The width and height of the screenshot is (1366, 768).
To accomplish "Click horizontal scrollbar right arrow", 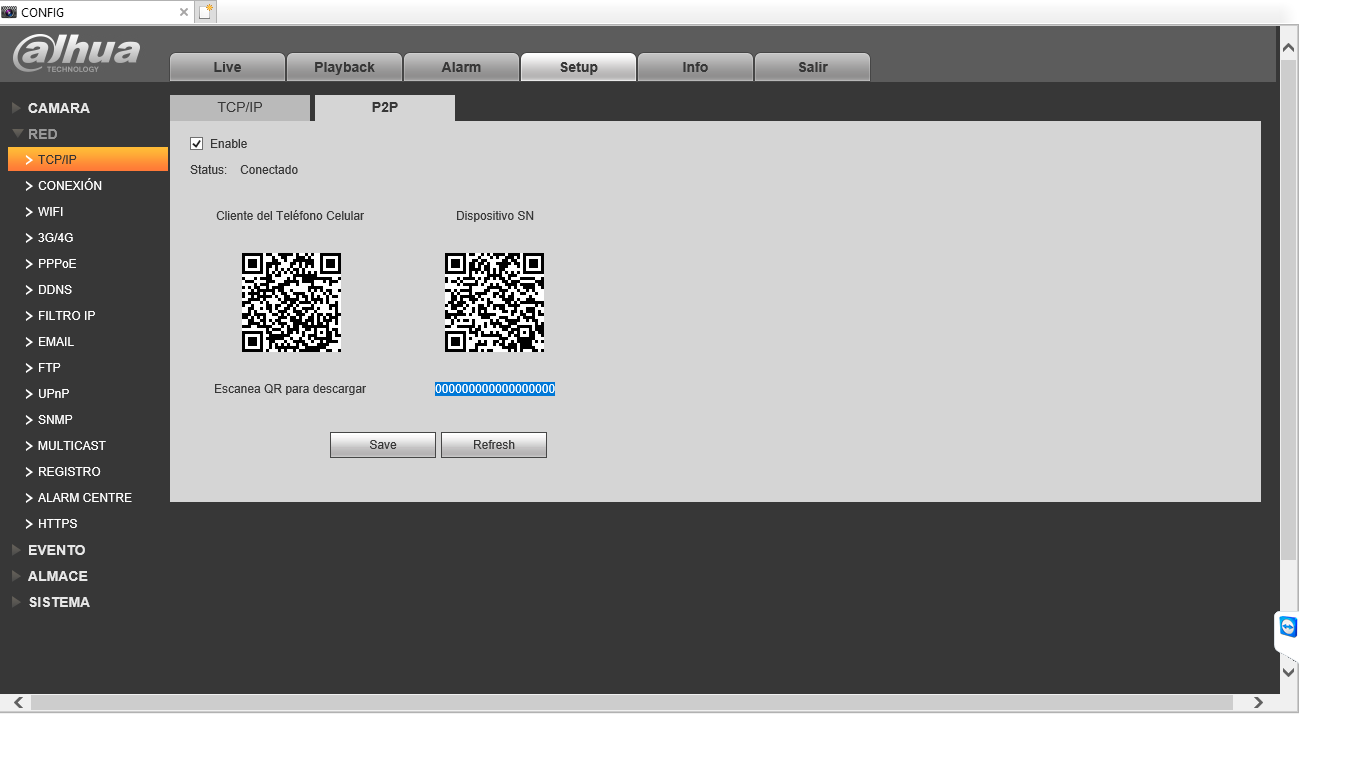I will click(1258, 703).
